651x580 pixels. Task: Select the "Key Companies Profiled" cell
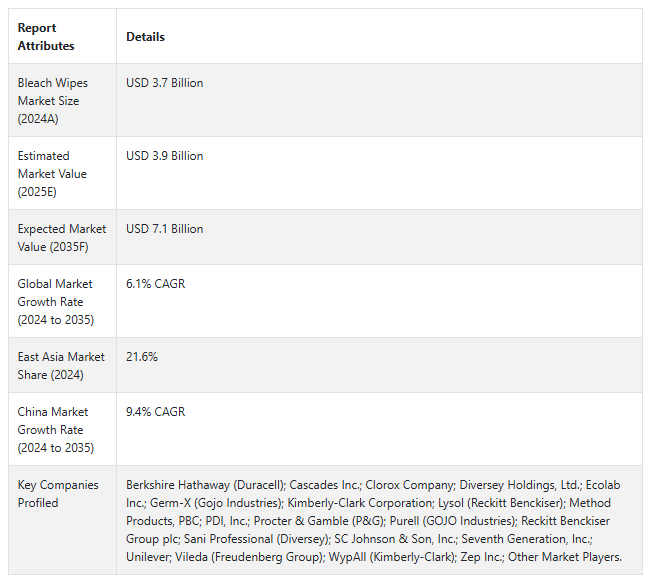click(x=58, y=494)
